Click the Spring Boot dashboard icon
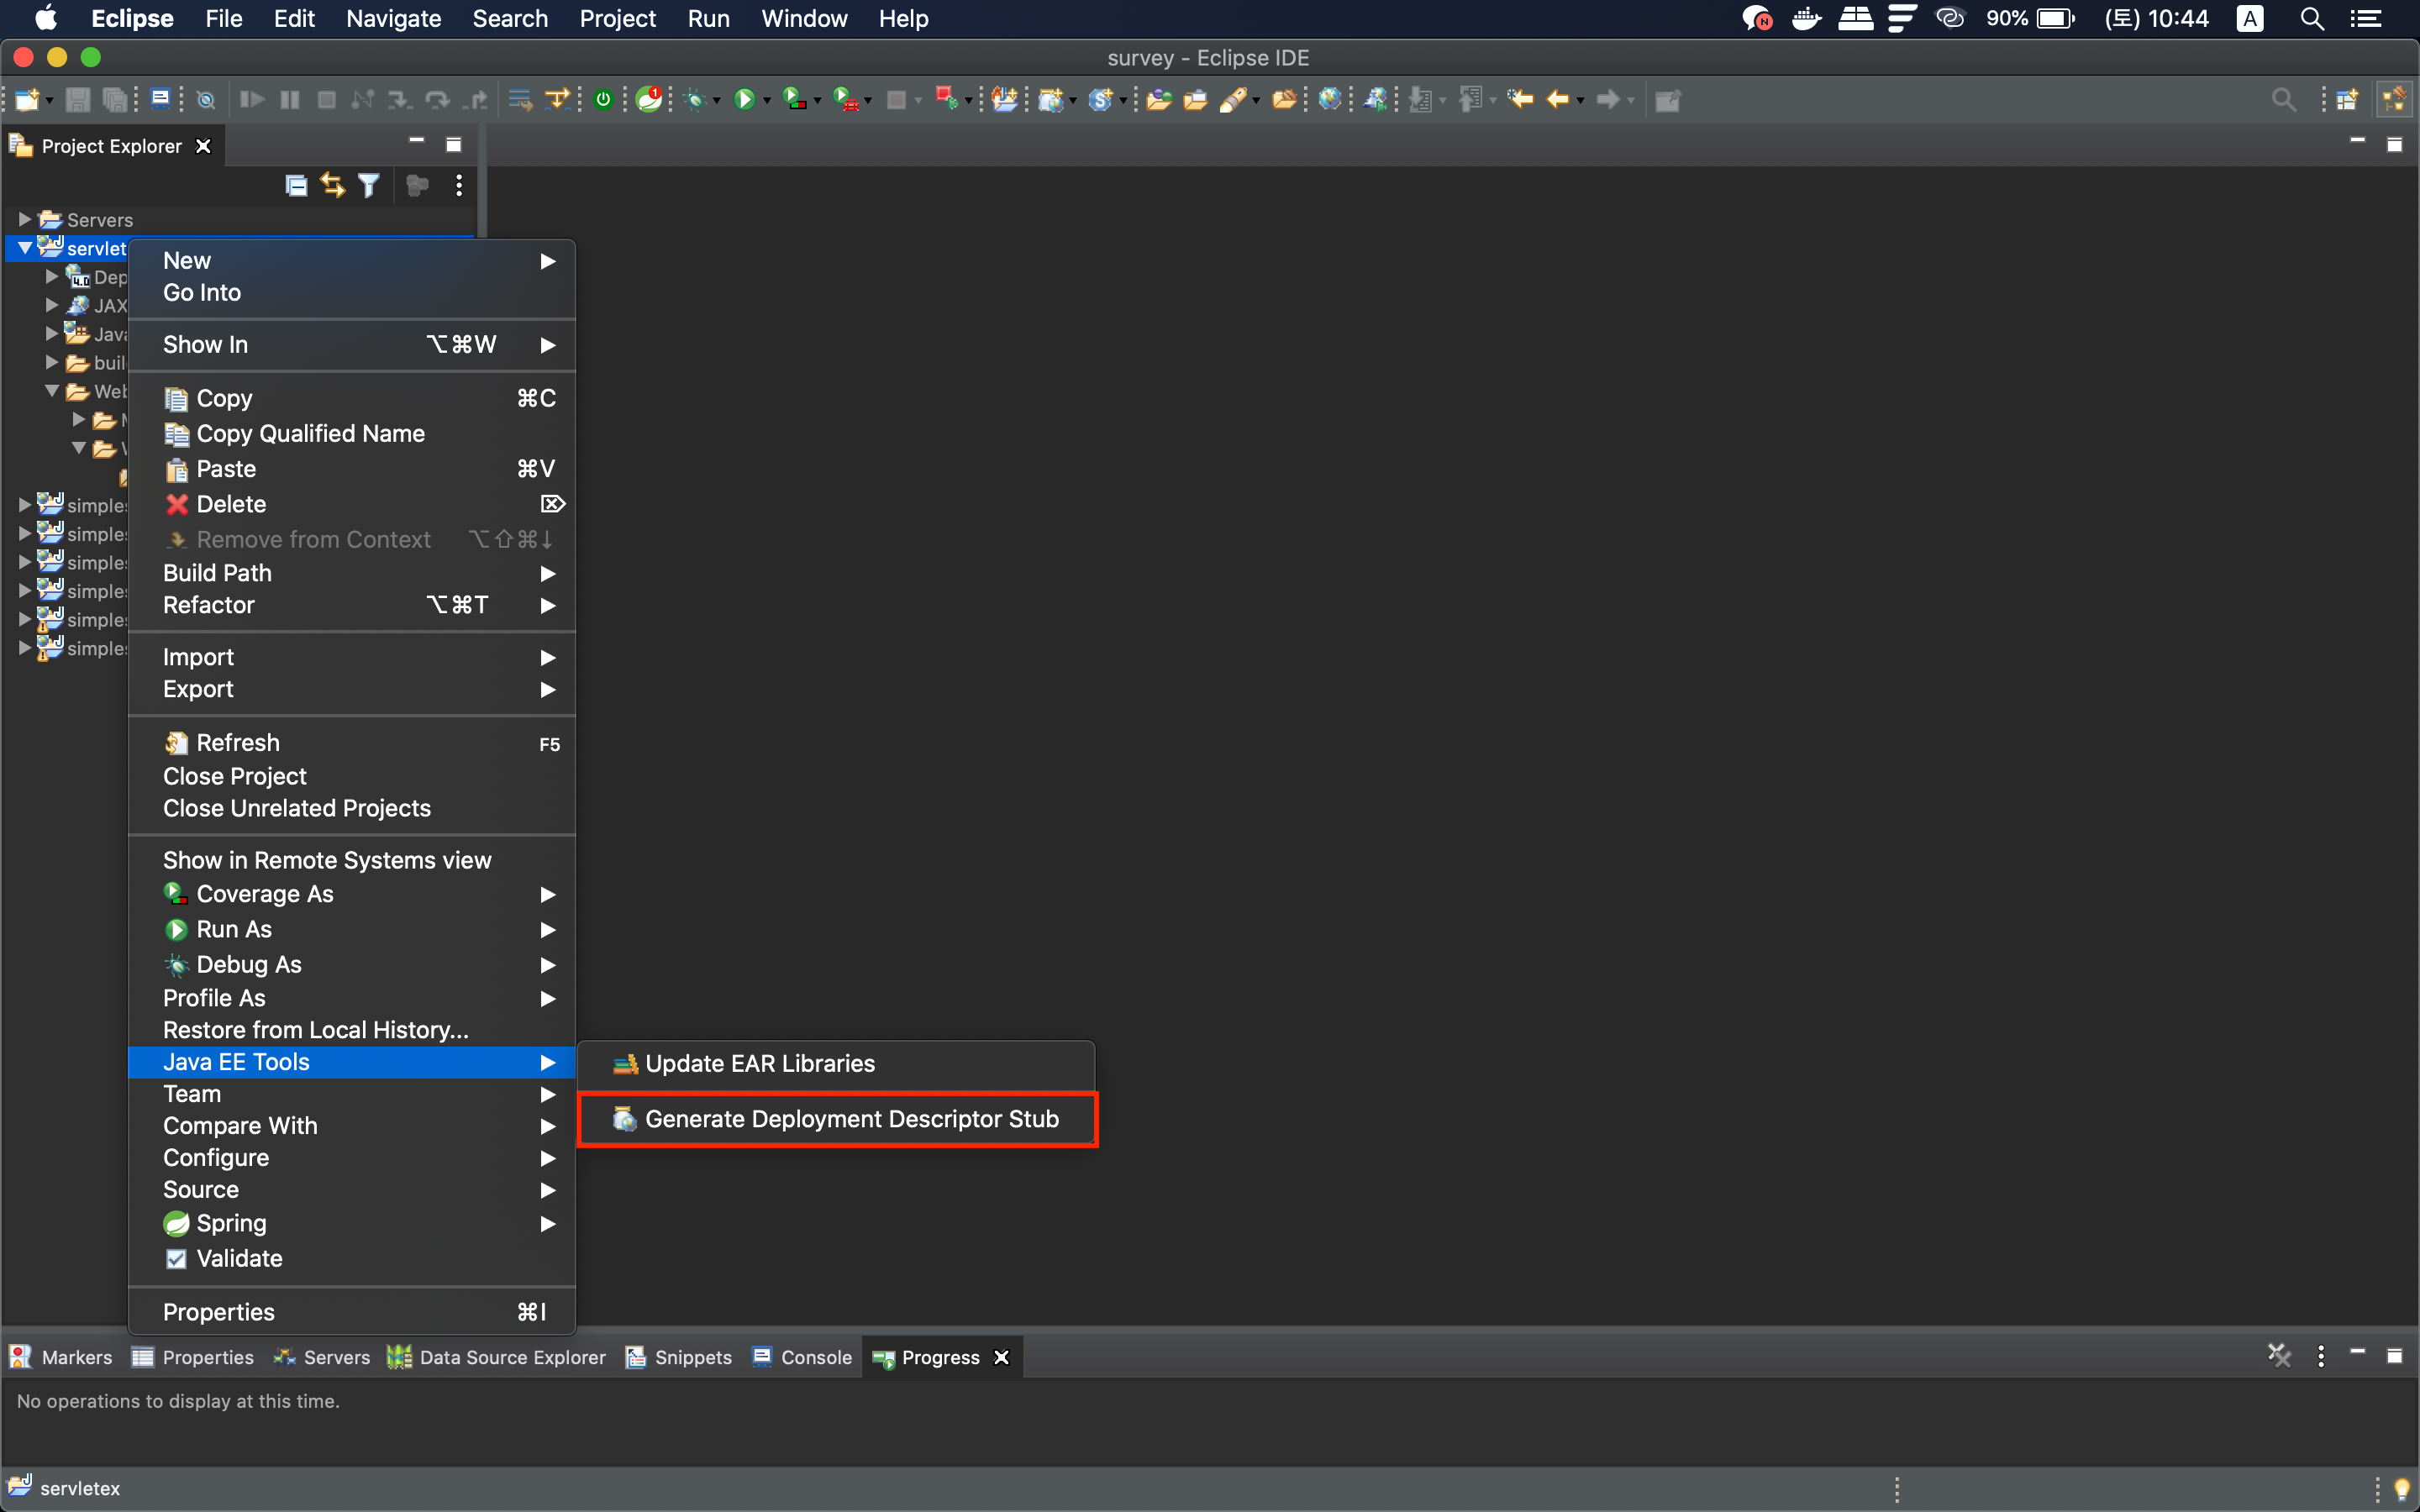This screenshot has width=2420, height=1512. point(603,99)
